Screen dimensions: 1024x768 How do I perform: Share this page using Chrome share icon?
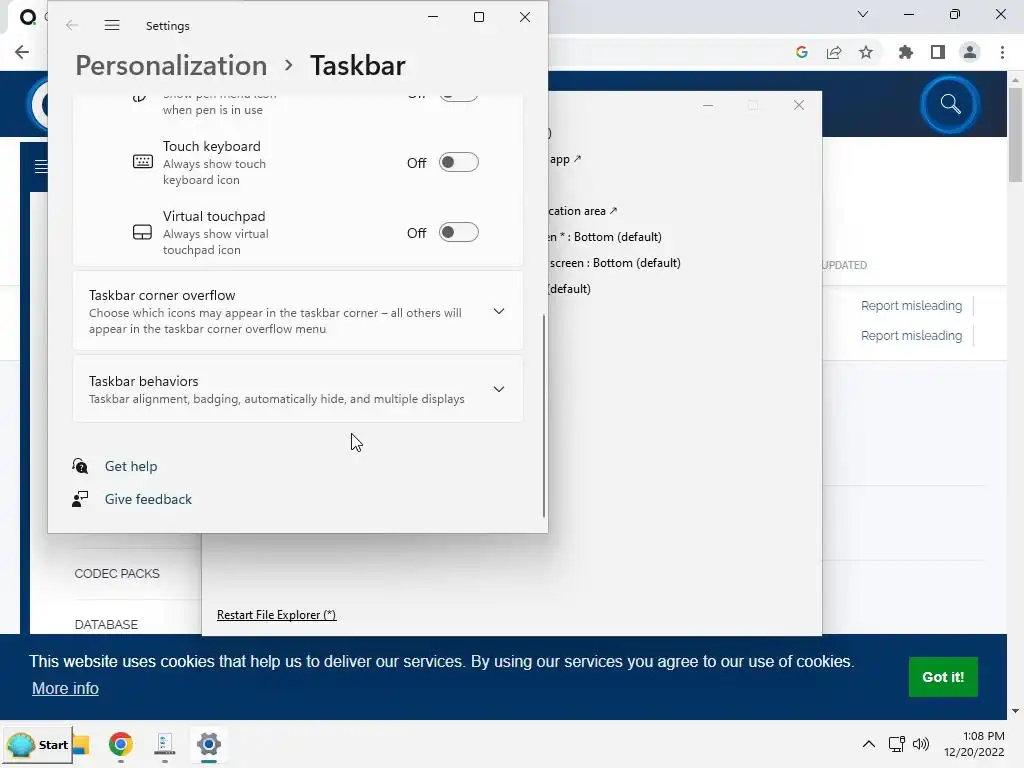point(834,52)
